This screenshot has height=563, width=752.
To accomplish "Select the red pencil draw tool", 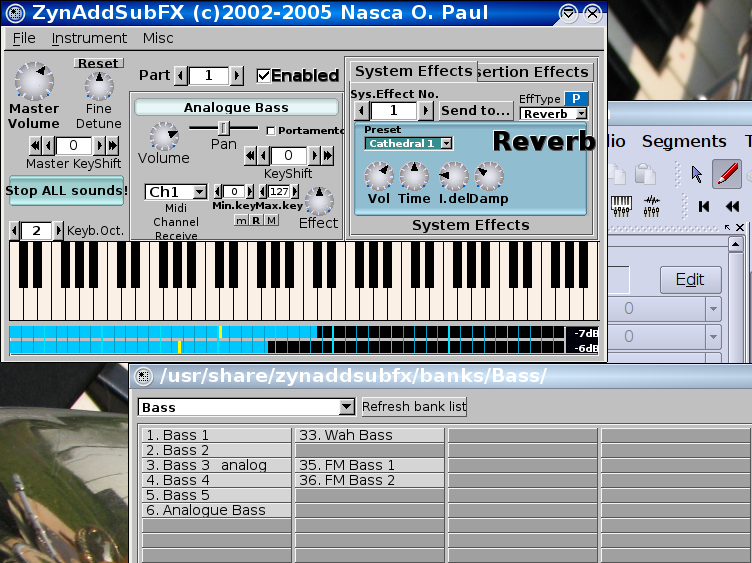I will click(x=727, y=174).
